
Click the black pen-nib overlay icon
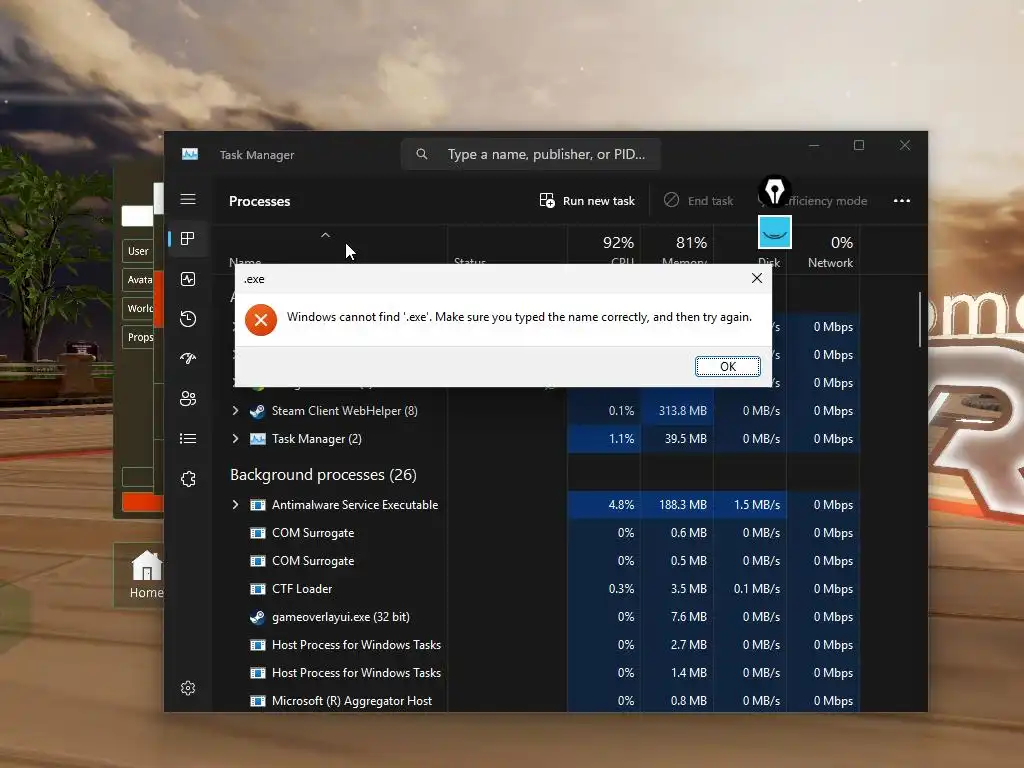point(775,191)
